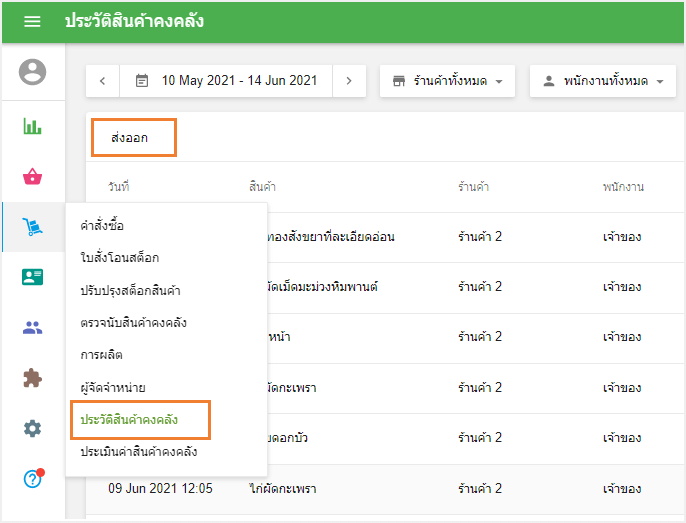Image resolution: width=686 pixels, height=523 pixels.
Task: Open the items shopping basket icon
Action: pyautogui.click(x=32, y=176)
